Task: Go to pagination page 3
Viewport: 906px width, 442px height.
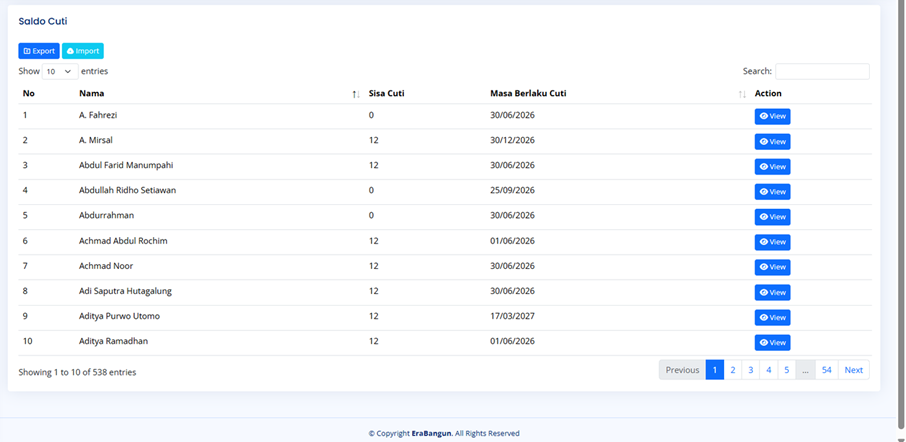Action: tap(751, 370)
